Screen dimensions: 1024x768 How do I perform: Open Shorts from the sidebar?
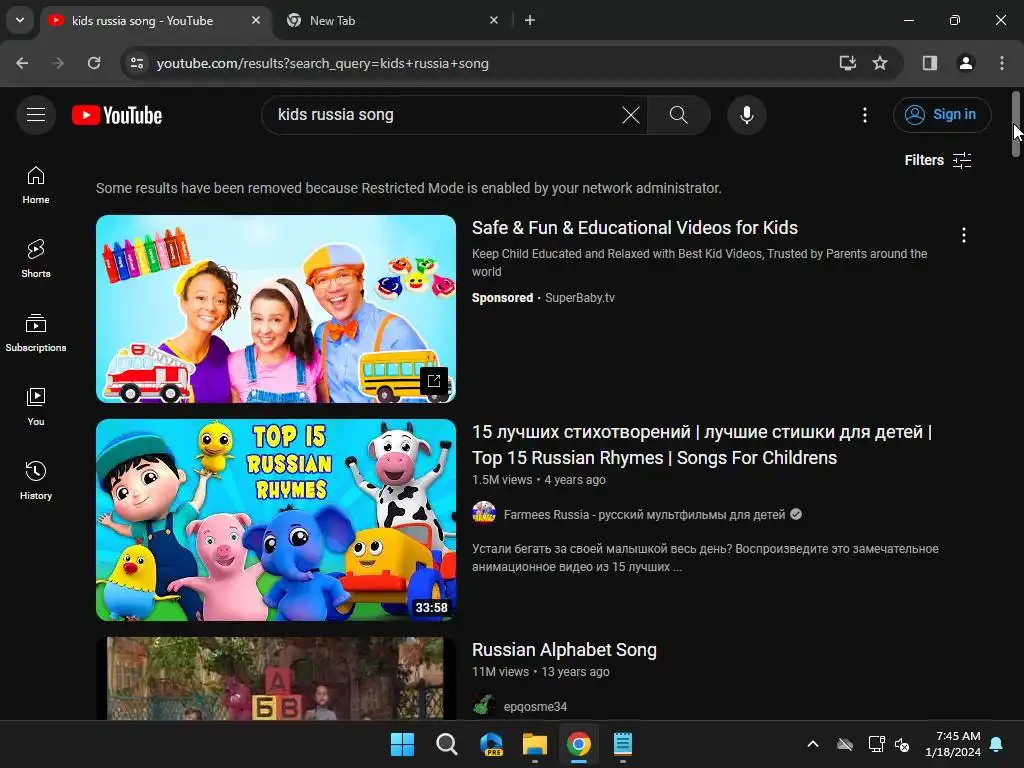pos(36,259)
